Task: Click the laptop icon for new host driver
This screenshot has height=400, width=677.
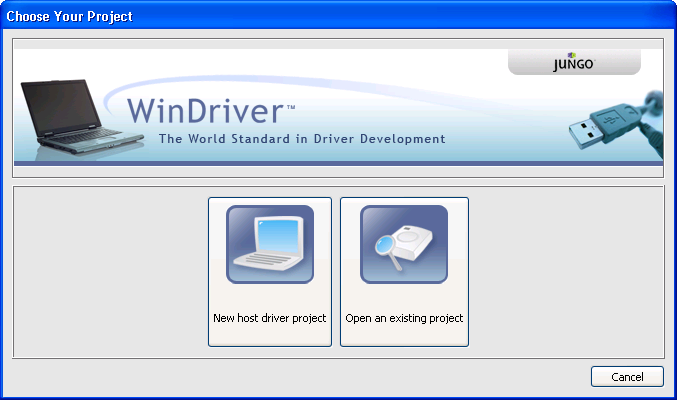Action: click(x=270, y=244)
